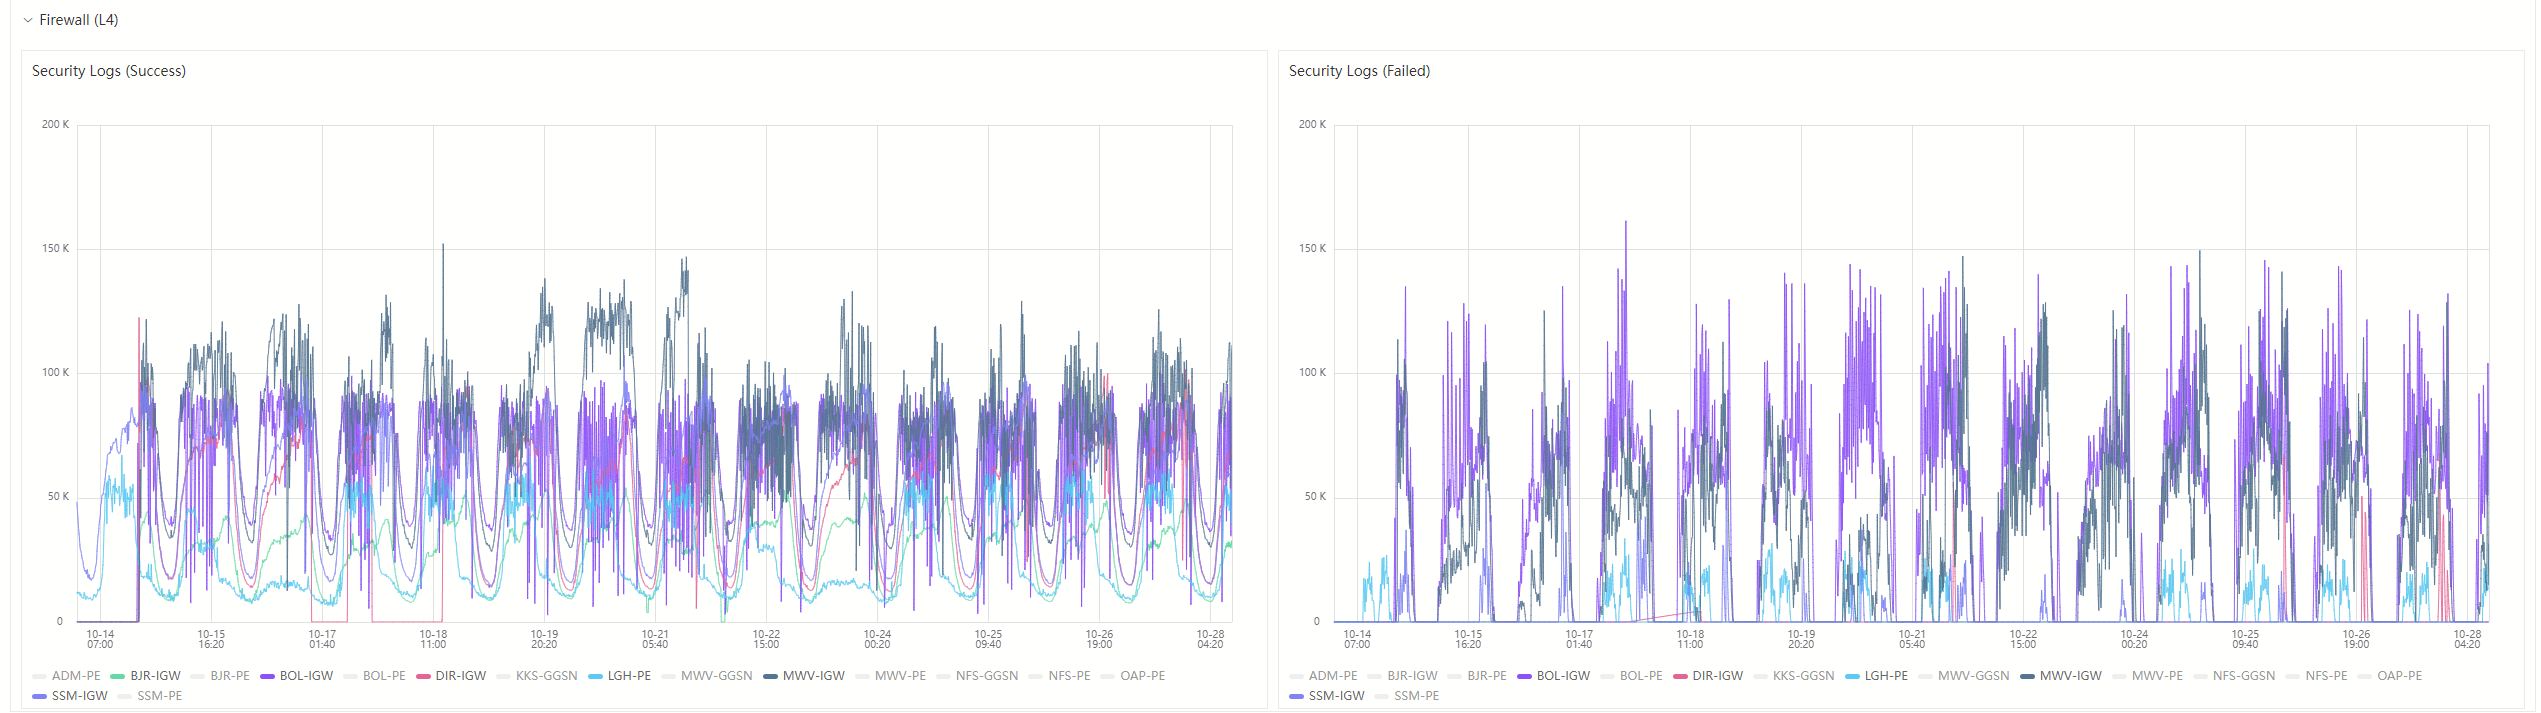The height and width of the screenshot is (713, 2541).
Task: Enable ADM-PE series in Success chart legend
Action: click(76, 676)
